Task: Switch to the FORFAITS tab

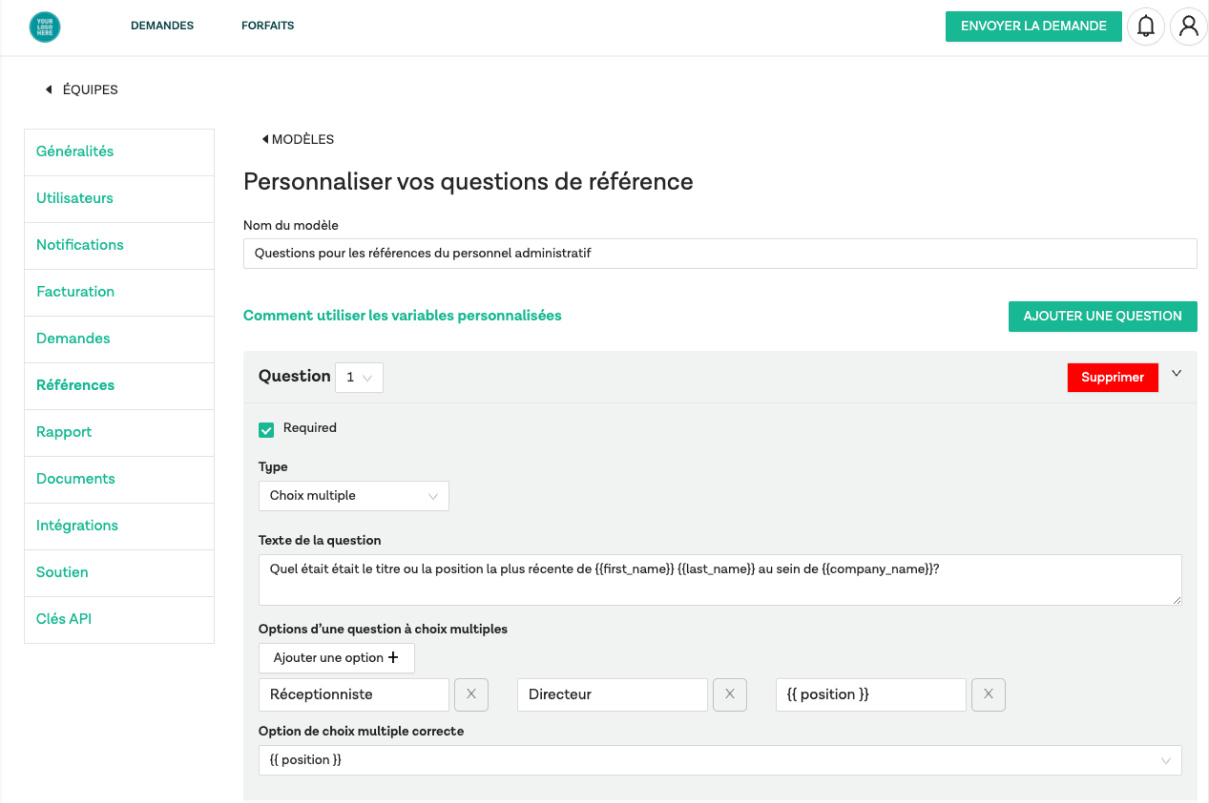Action: 268,25
